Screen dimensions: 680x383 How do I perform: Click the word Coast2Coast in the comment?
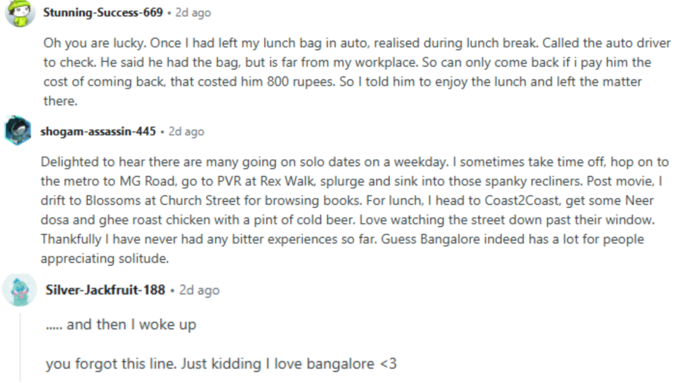click(x=518, y=200)
